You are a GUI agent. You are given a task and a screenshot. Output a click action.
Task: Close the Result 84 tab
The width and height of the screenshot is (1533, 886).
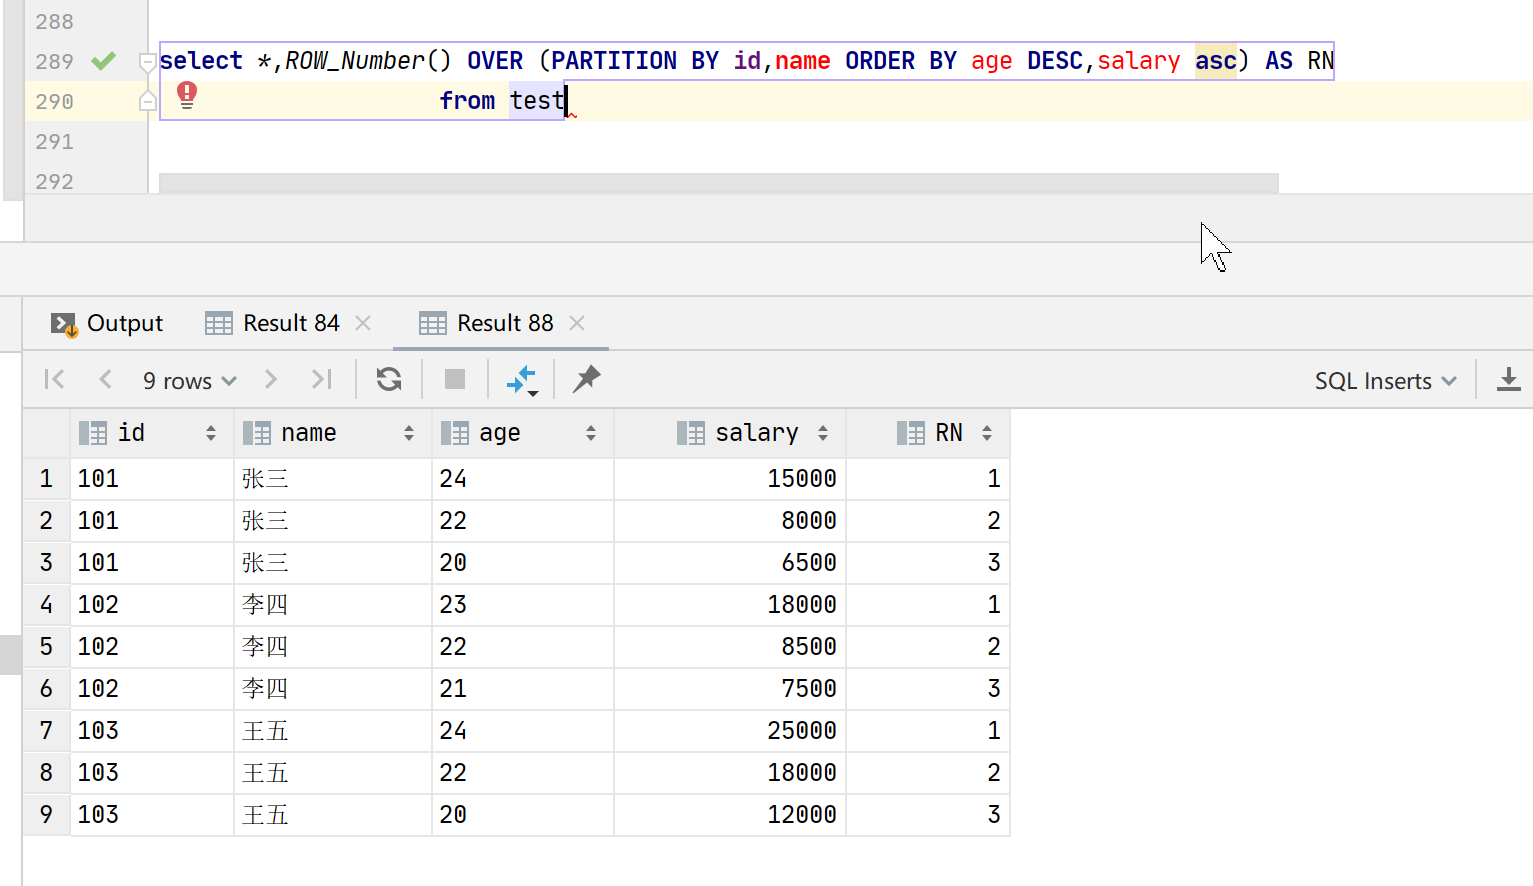[x=363, y=323]
